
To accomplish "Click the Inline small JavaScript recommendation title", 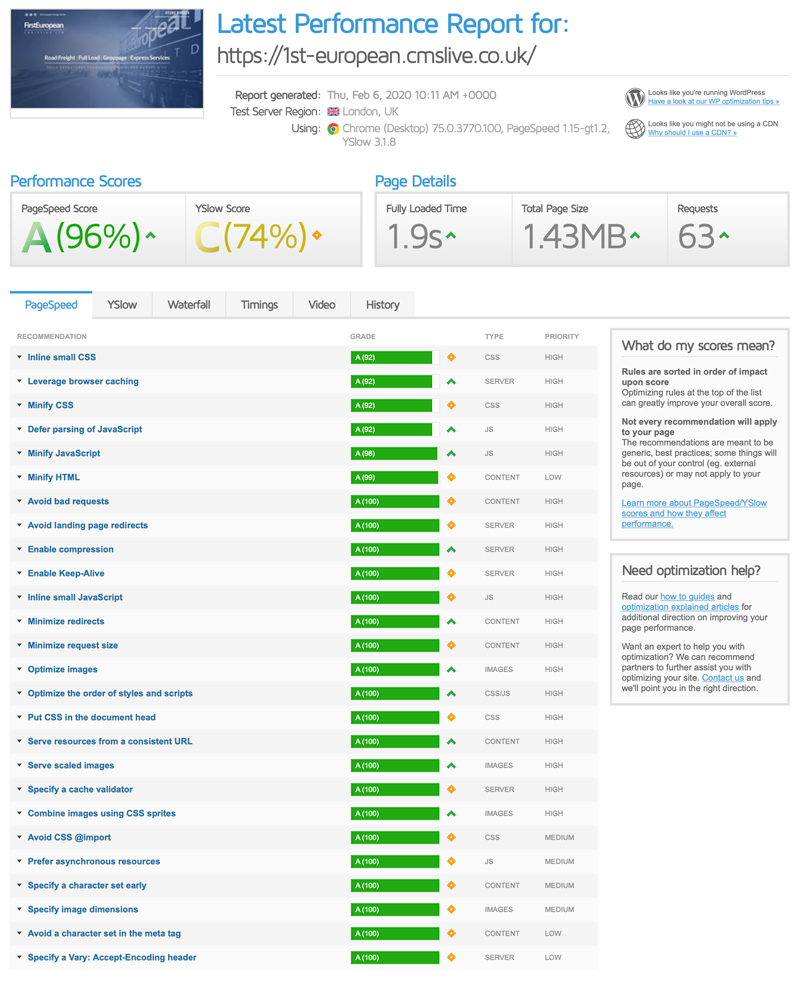I will [75, 597].
